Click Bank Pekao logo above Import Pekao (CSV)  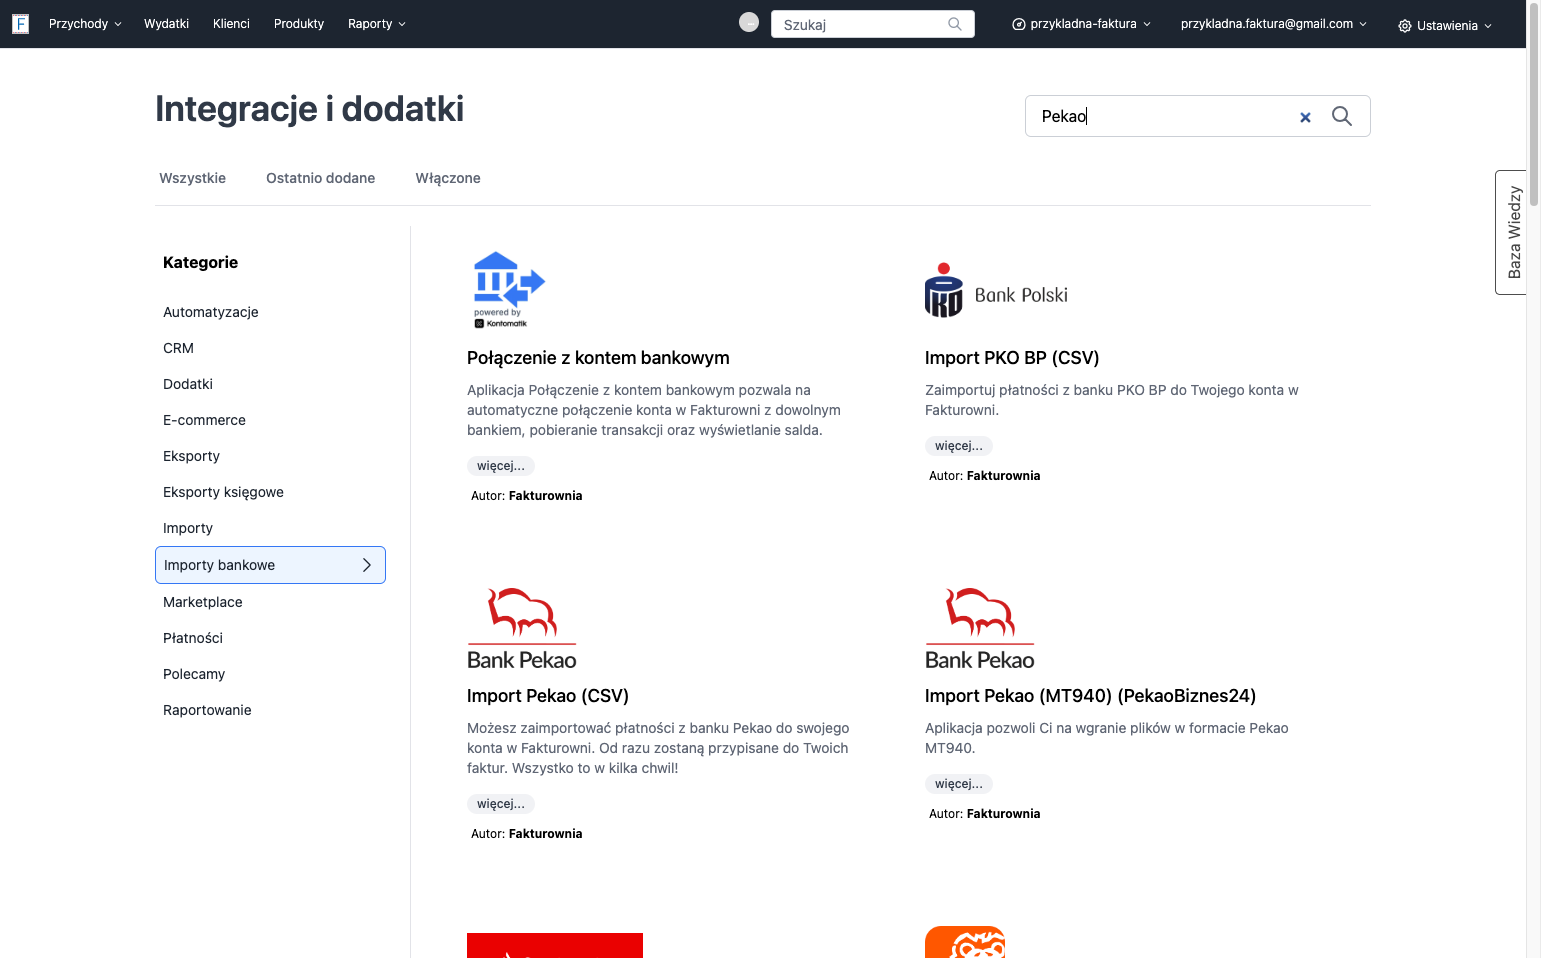(x=522, y=629)
